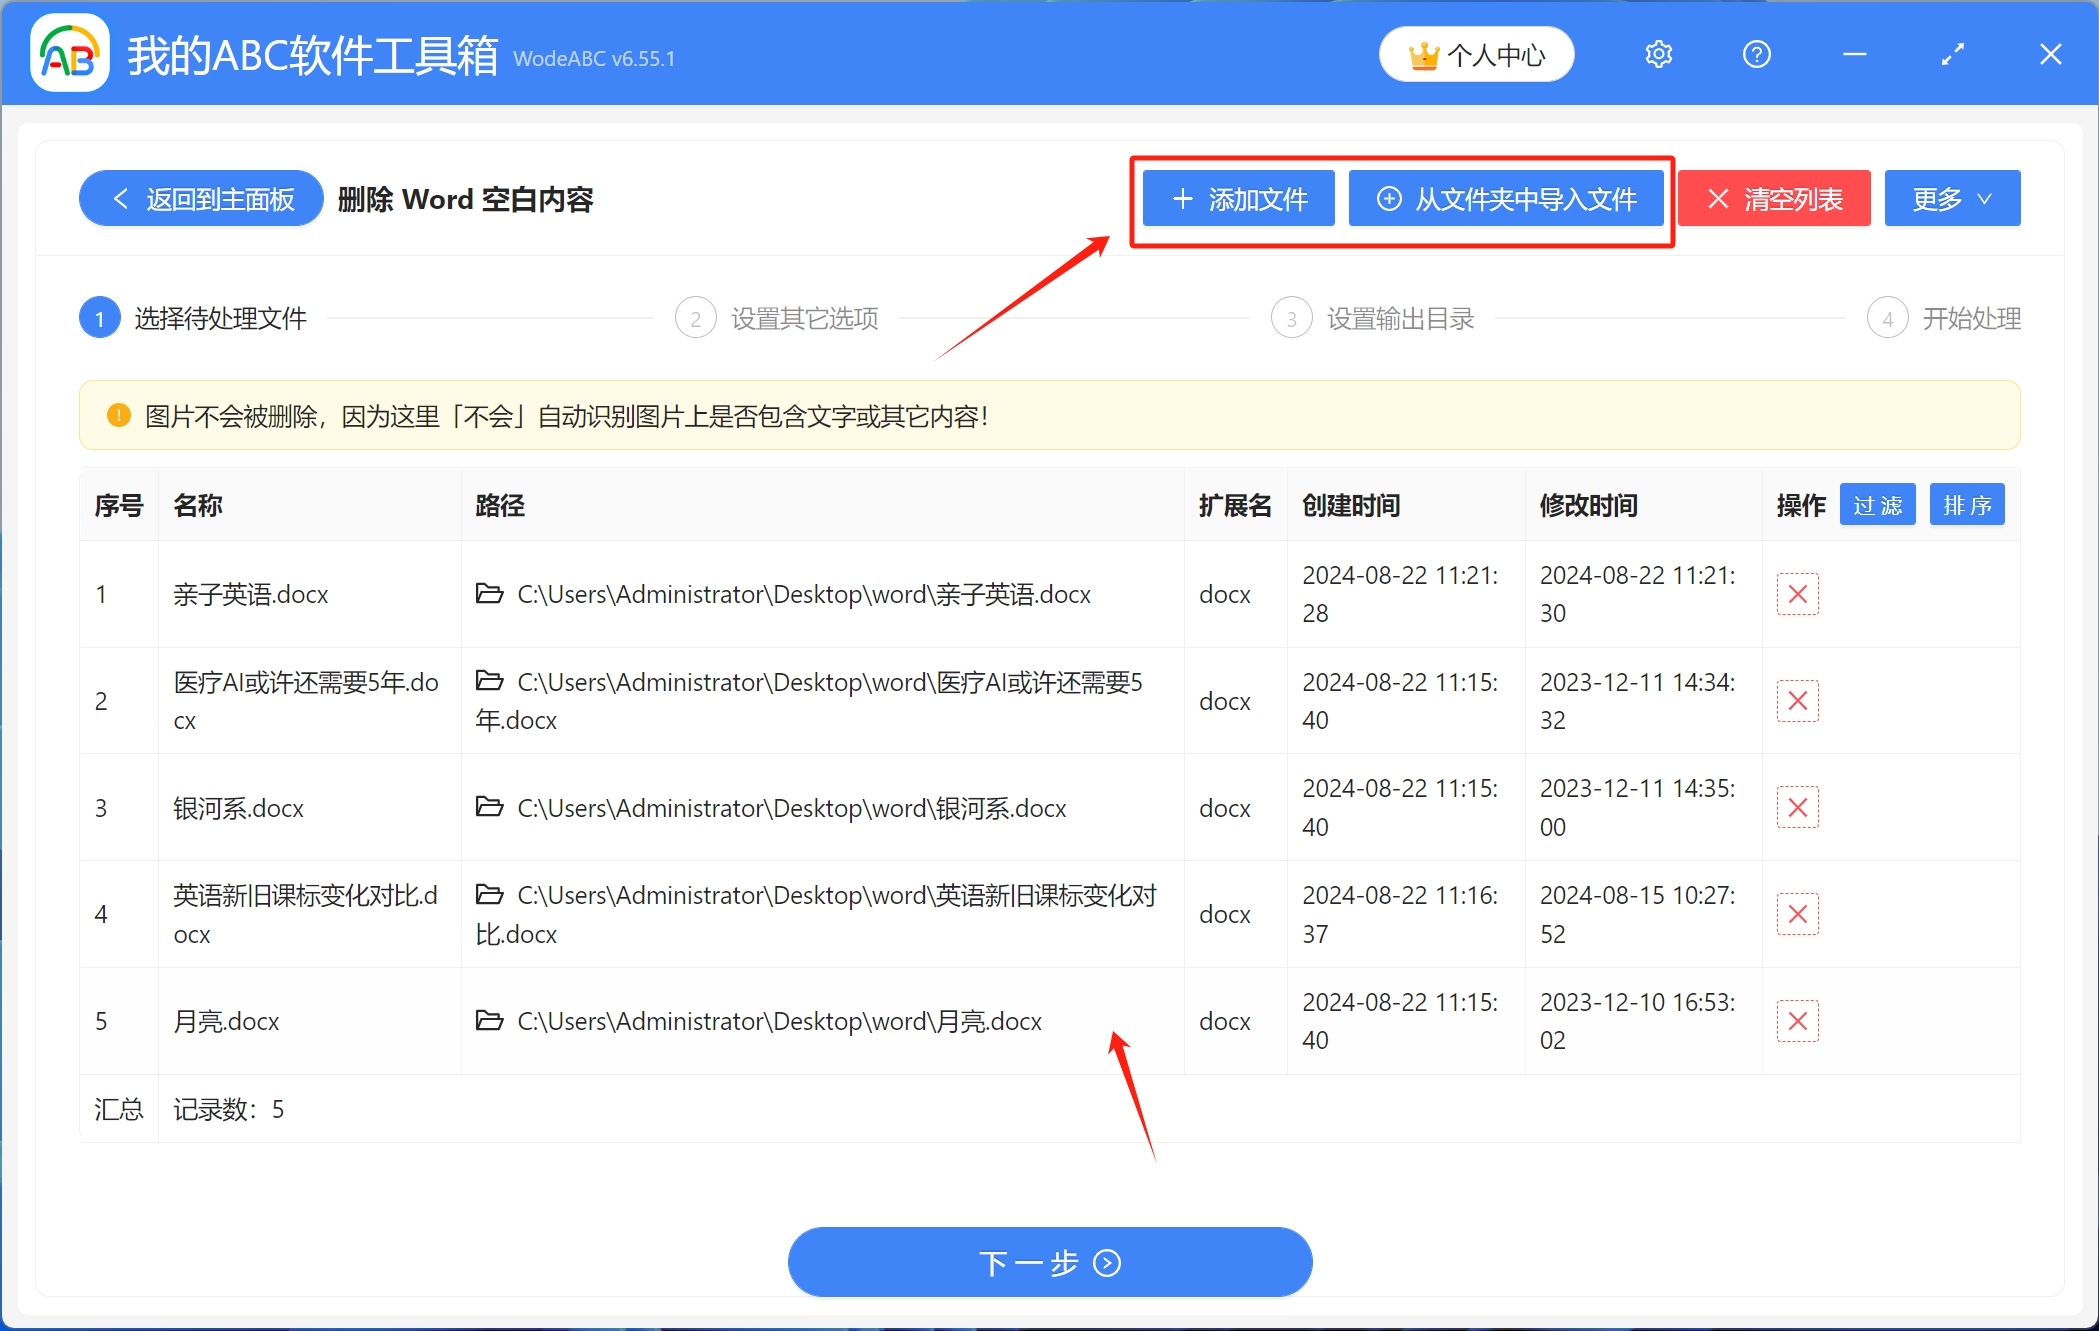Remove row 4 英语新旧课标 file with X
The height and width of the screenshot is (1331, 2099).
[1797, 914]
